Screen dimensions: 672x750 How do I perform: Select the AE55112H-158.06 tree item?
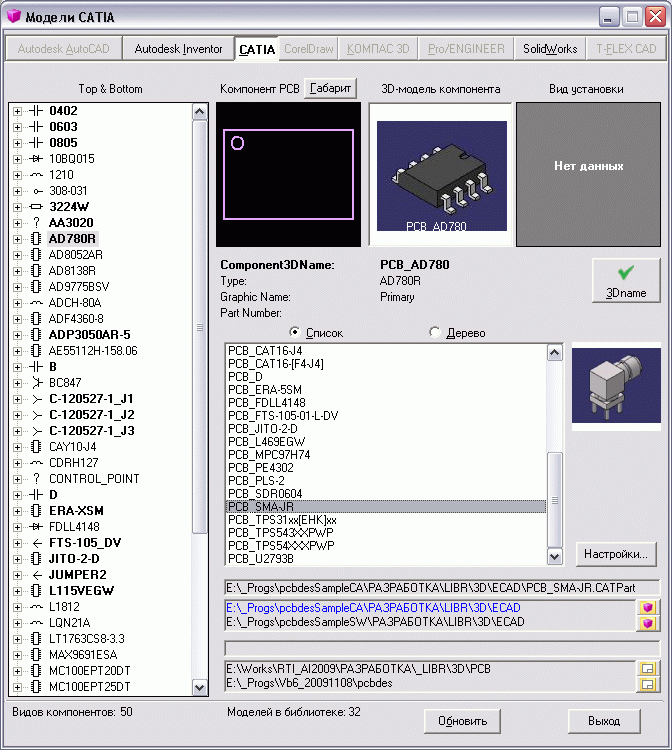(x=93, y=351)
